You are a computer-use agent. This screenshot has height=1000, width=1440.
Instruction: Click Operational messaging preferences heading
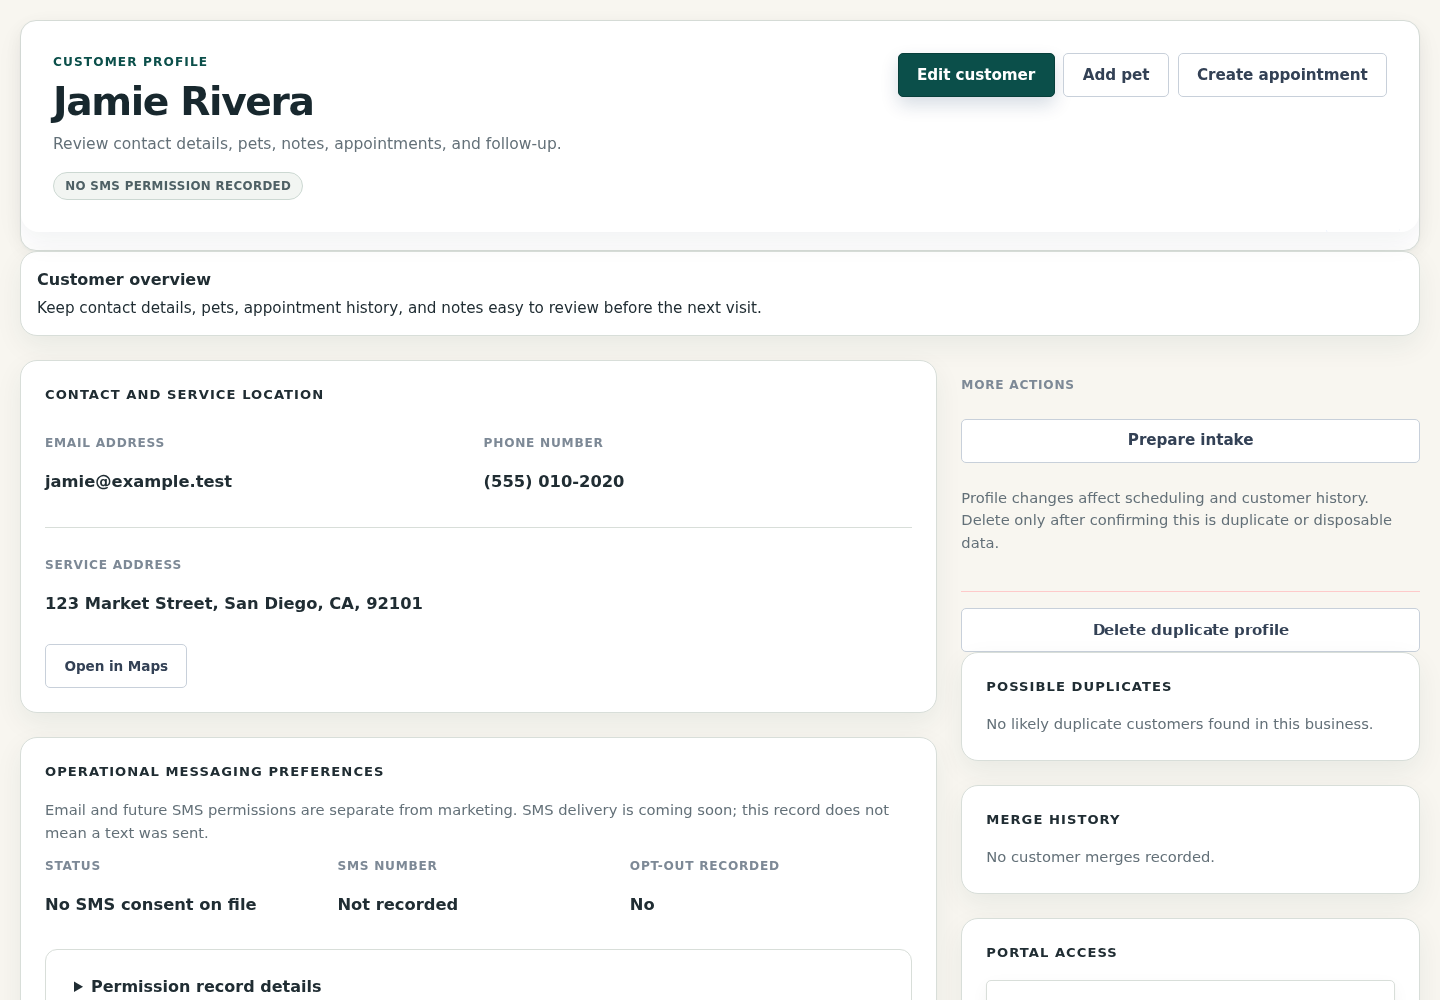[x=214, y=772]
